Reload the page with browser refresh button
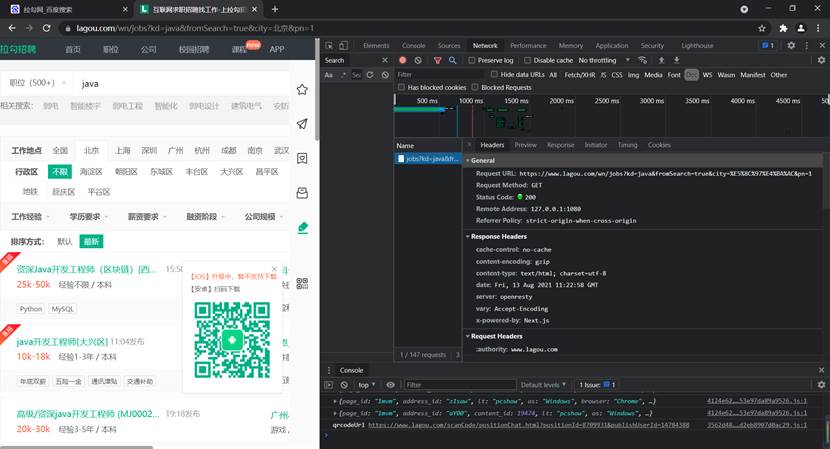Image resolution: width=830 pixels, height=449 pixels. point(47,28)
